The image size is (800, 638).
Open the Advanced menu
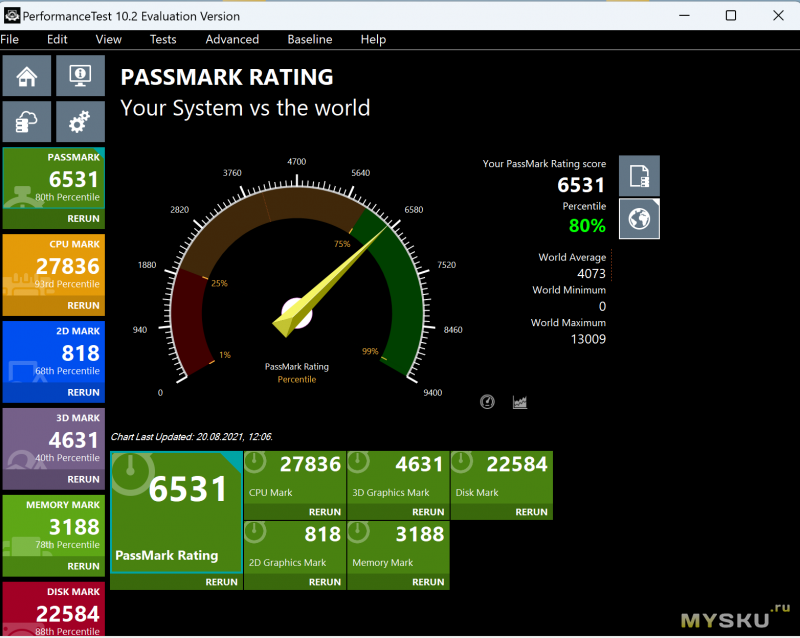click(232, 39)
